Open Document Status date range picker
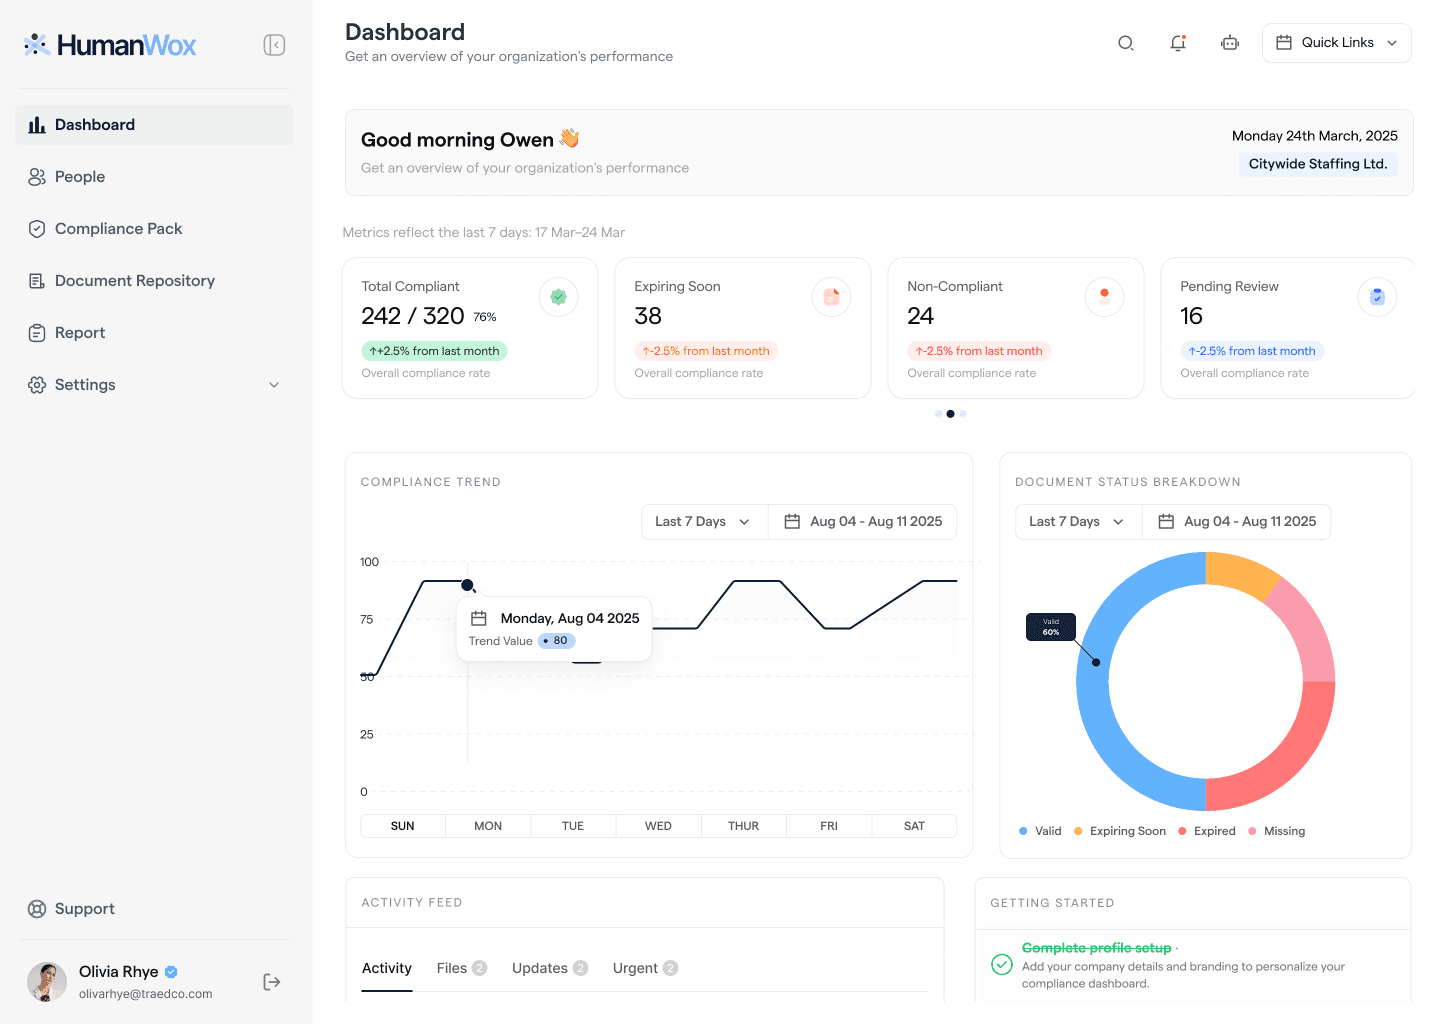The height and width of the screenshot is (1024, 1440). click(x=1237, y=522)
